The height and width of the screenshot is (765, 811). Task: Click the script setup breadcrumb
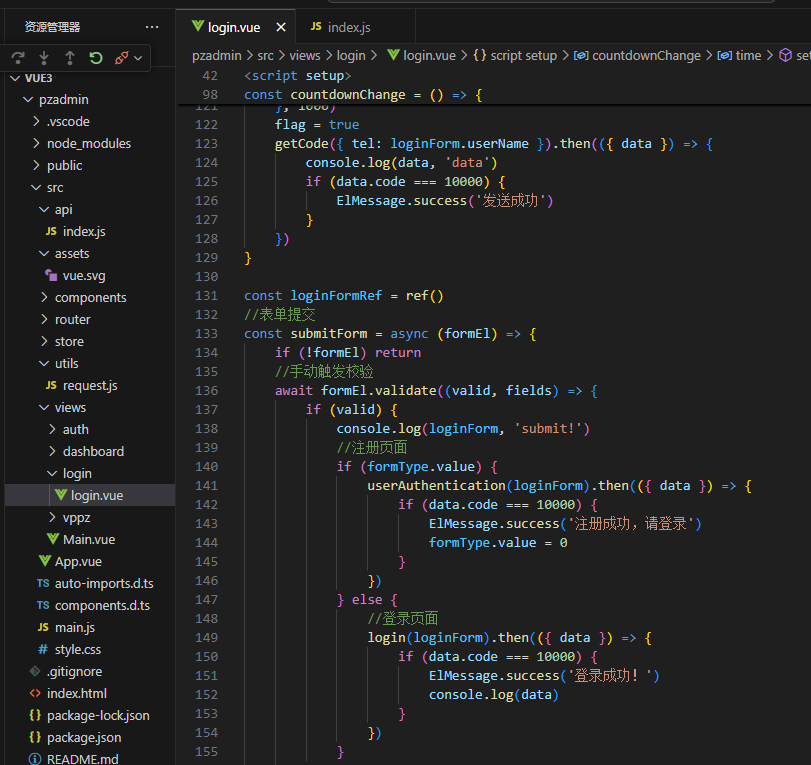pyautogui.click(x=515, y=55)
